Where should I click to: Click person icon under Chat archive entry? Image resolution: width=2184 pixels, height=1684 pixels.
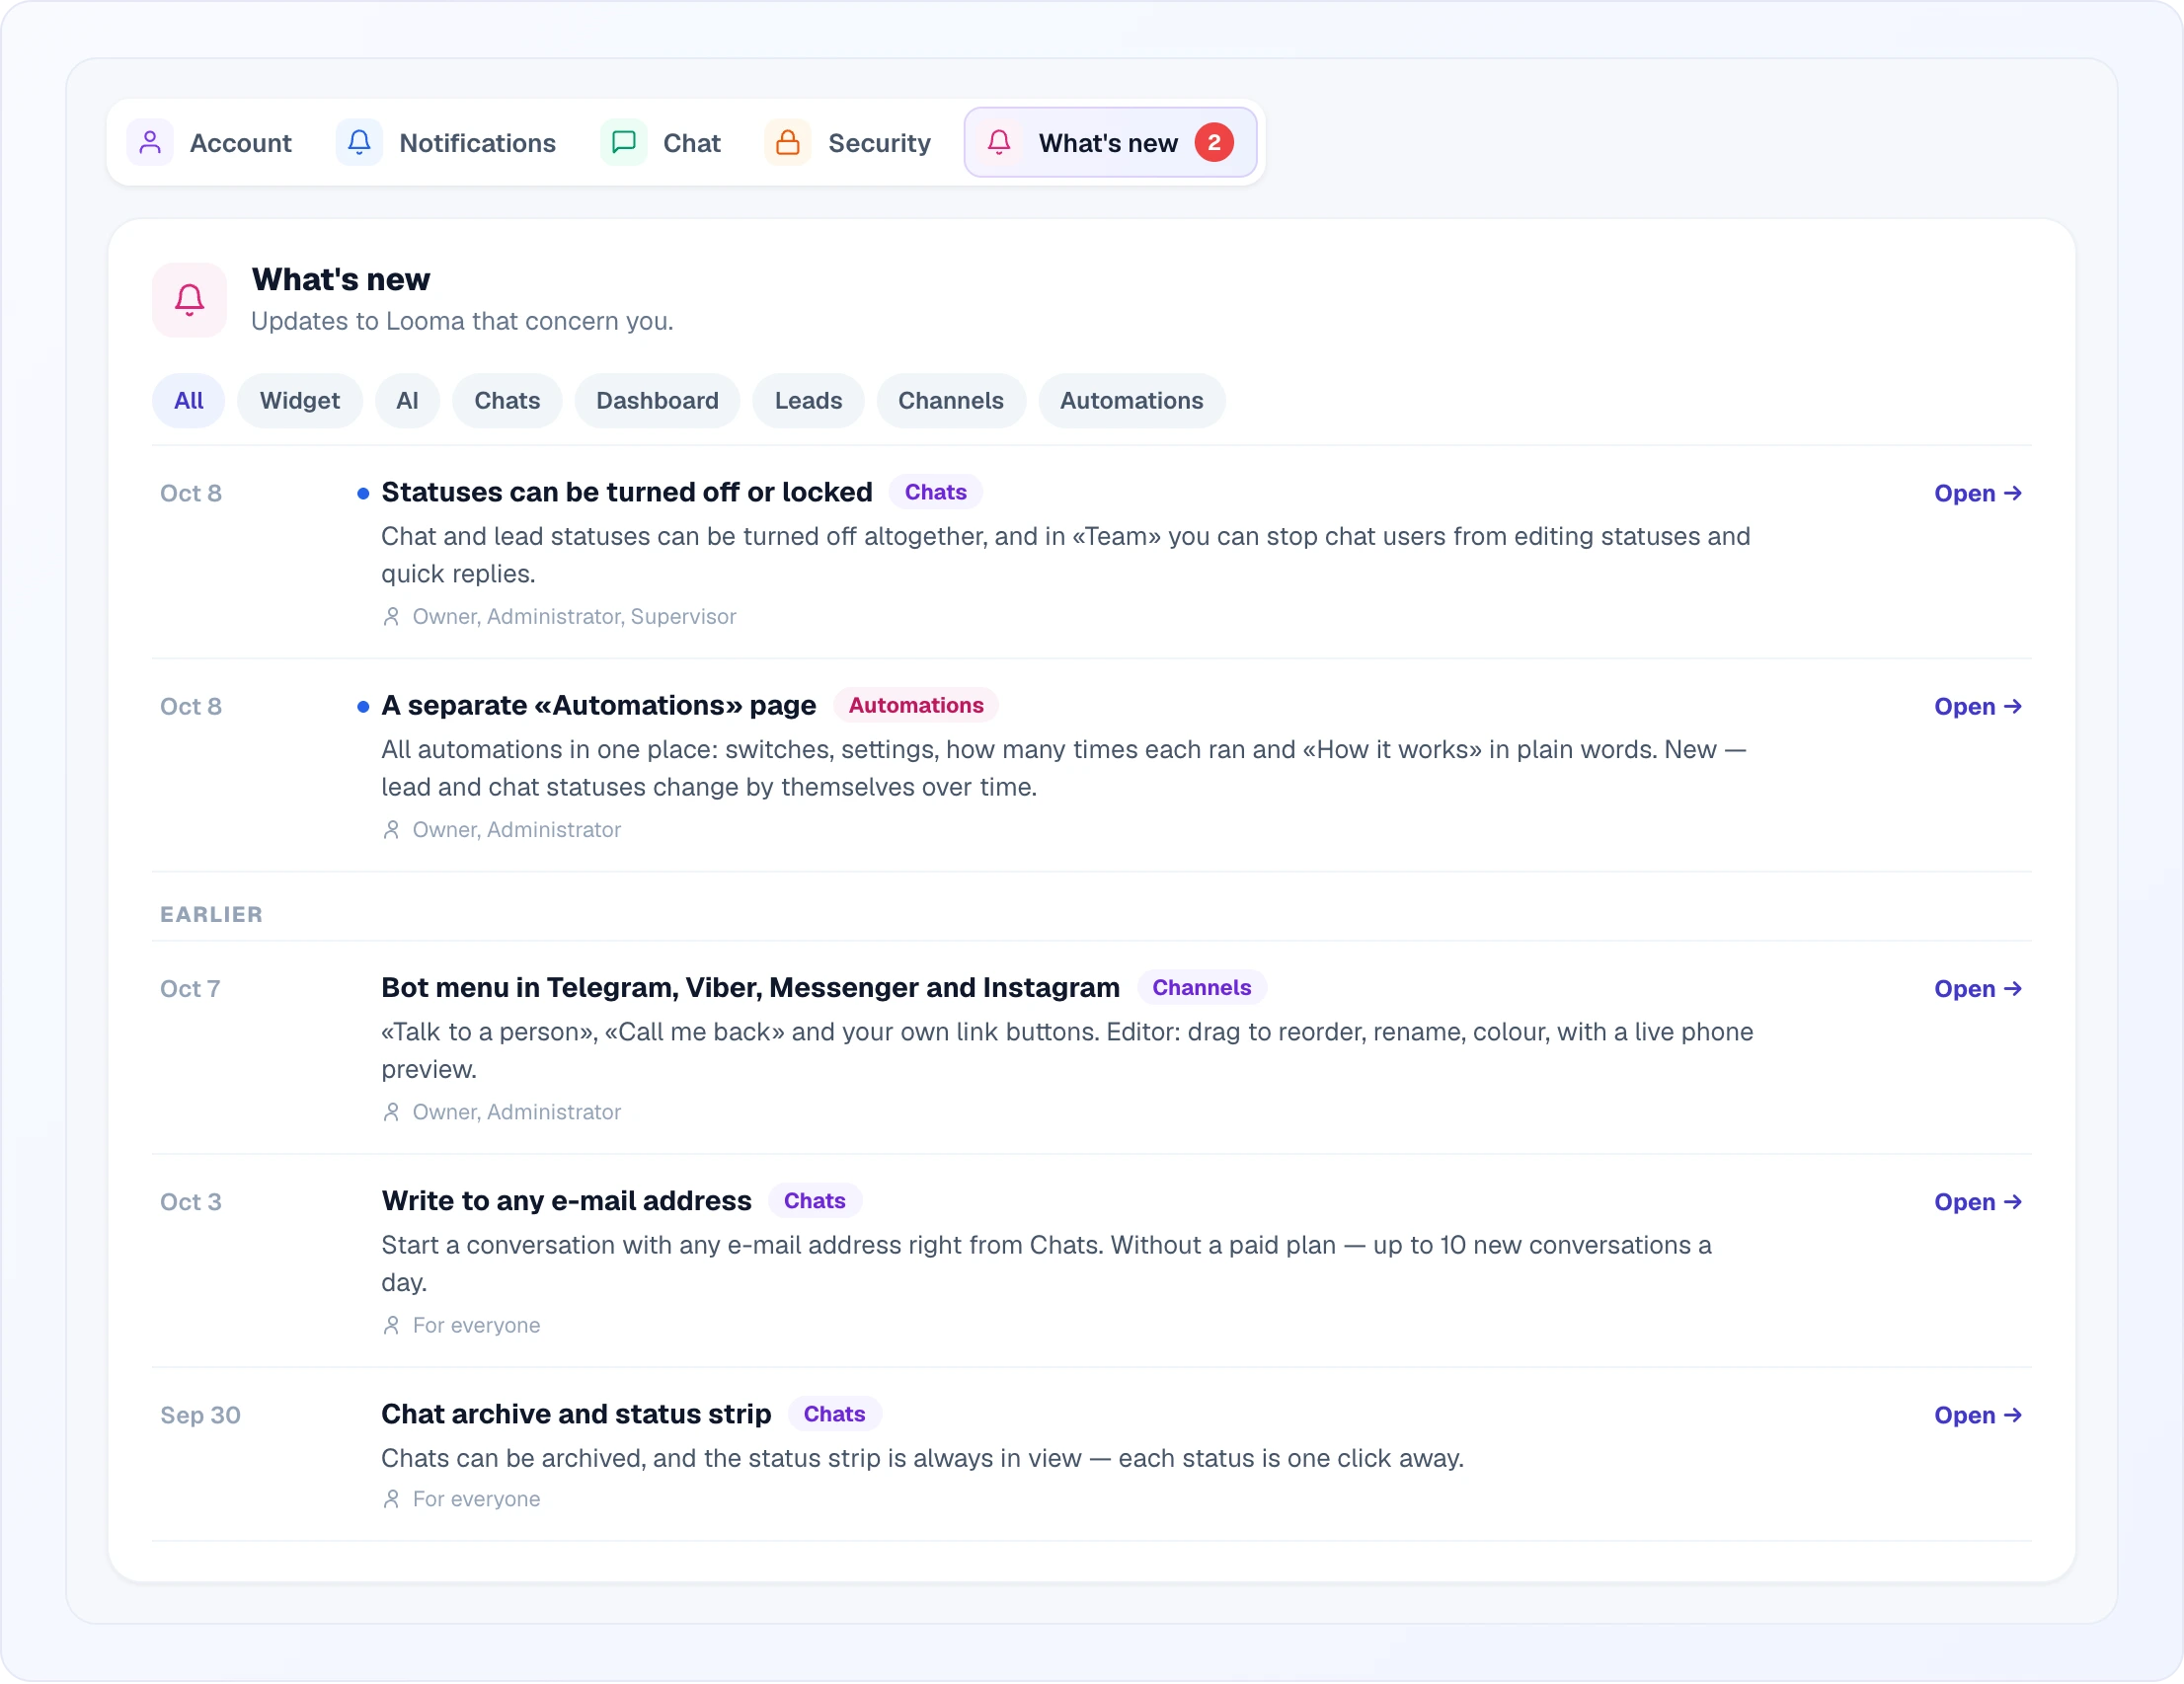[x=392, y=1500]
